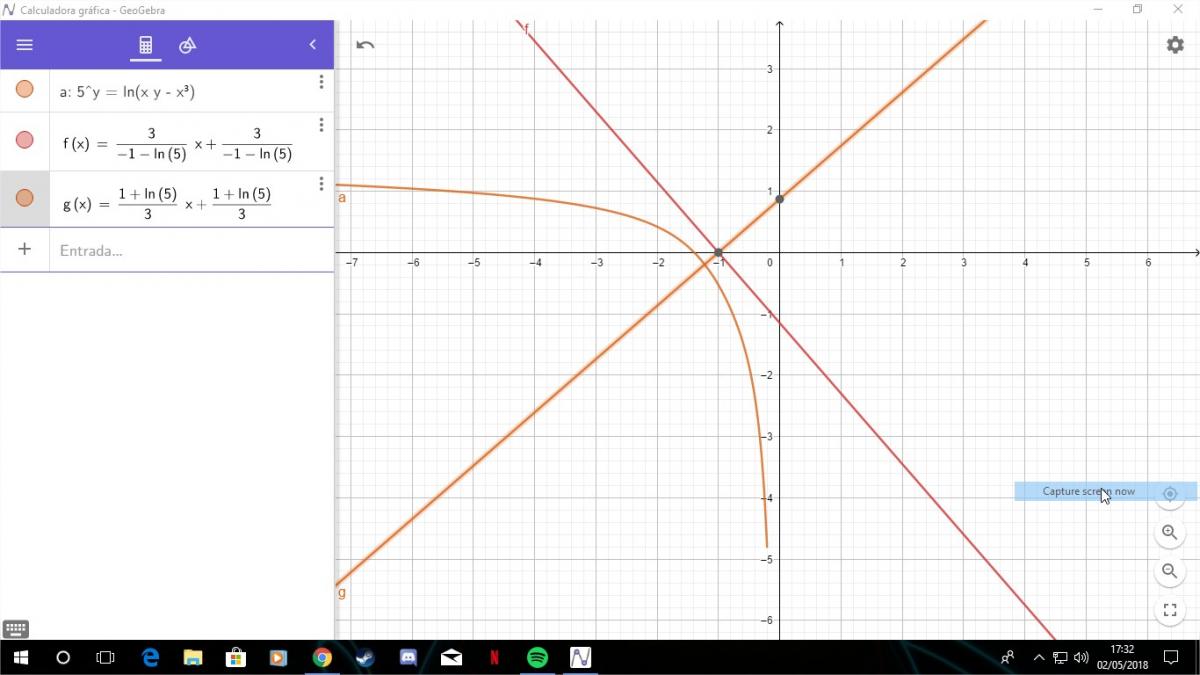Open graphics settings gear
This screenshot has width=1200, height=675.
tap(1175, 45)
